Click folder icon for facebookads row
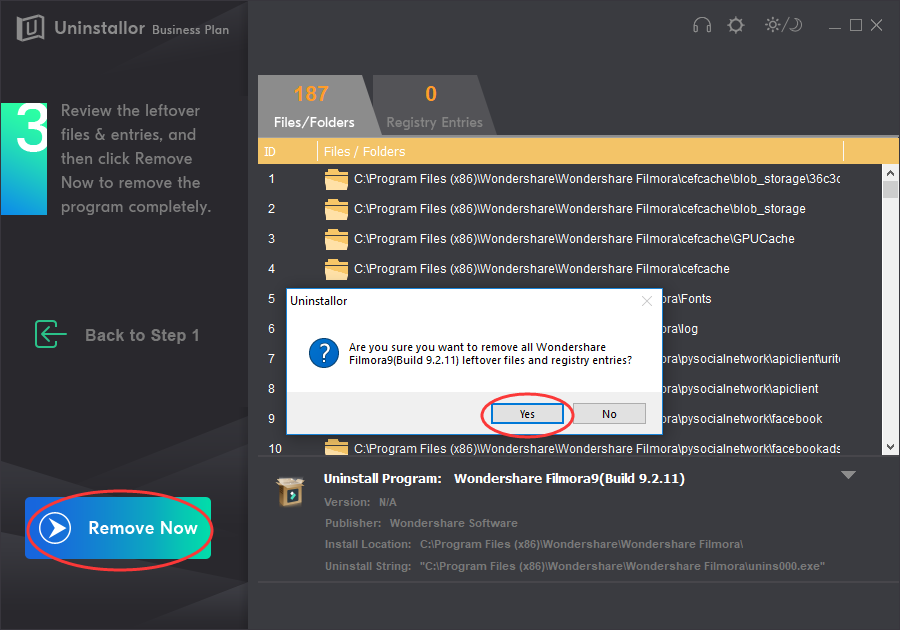 (336, 448)
